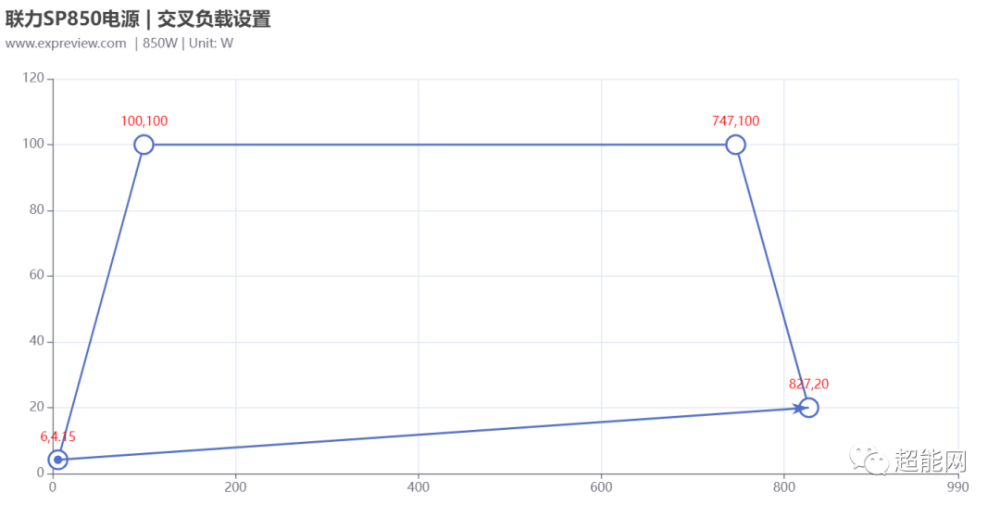Open the www.expreview.com subtitle link
The width and height of the screenshot is (1000, 505).
tap(66, 43)
